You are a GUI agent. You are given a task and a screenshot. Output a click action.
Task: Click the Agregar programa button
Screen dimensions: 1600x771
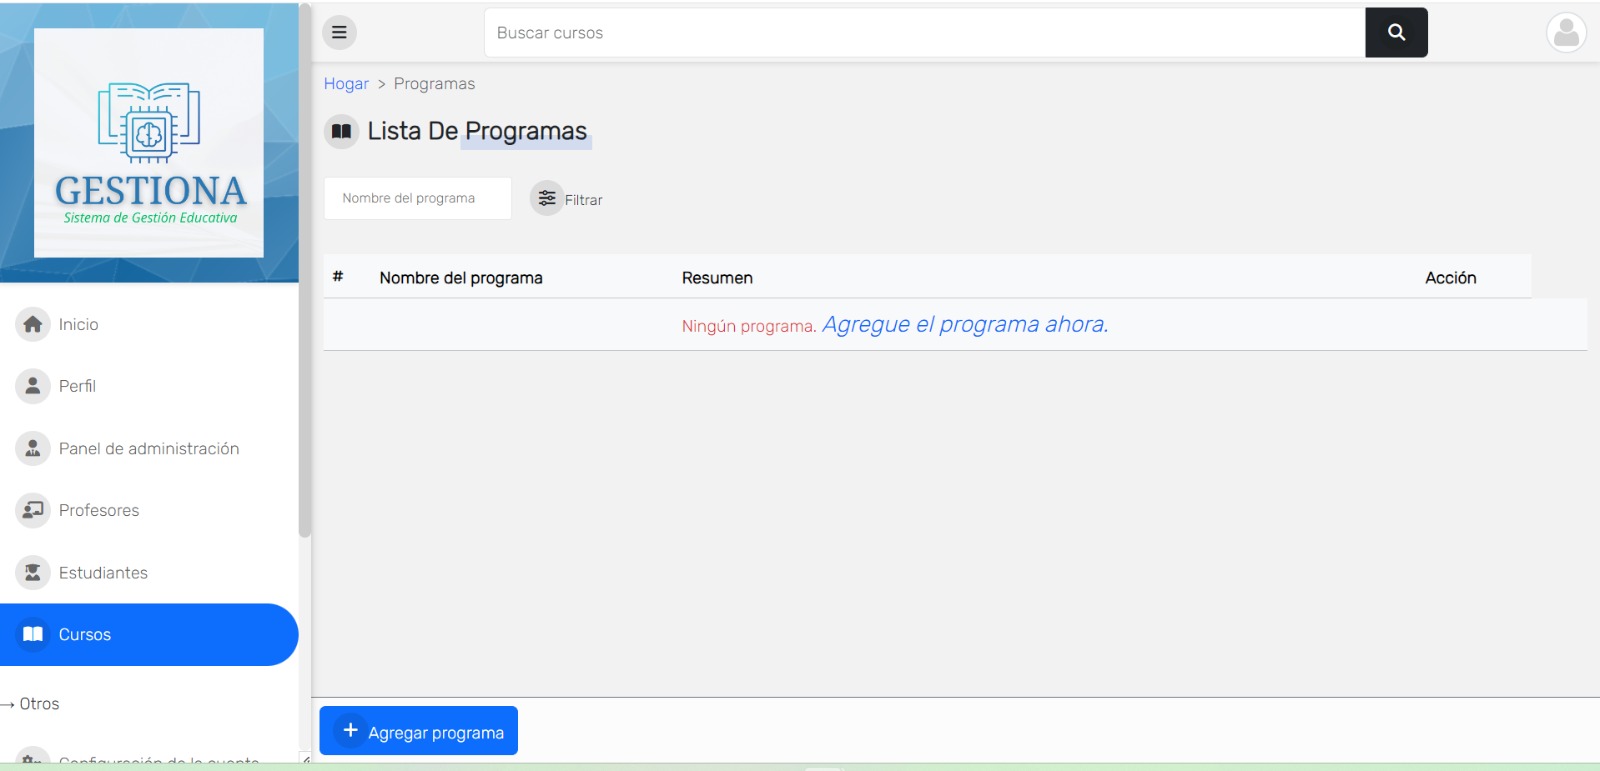coord(418,731)
